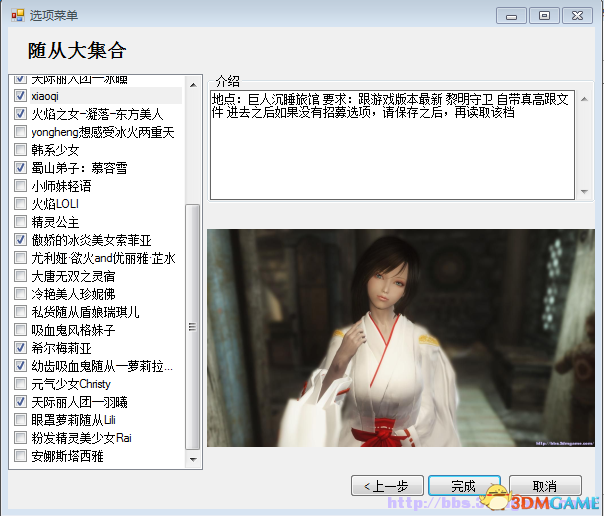This screenshot has width=604, height=516.
Task: Click the follower preview image
Action: click(401, 338)
